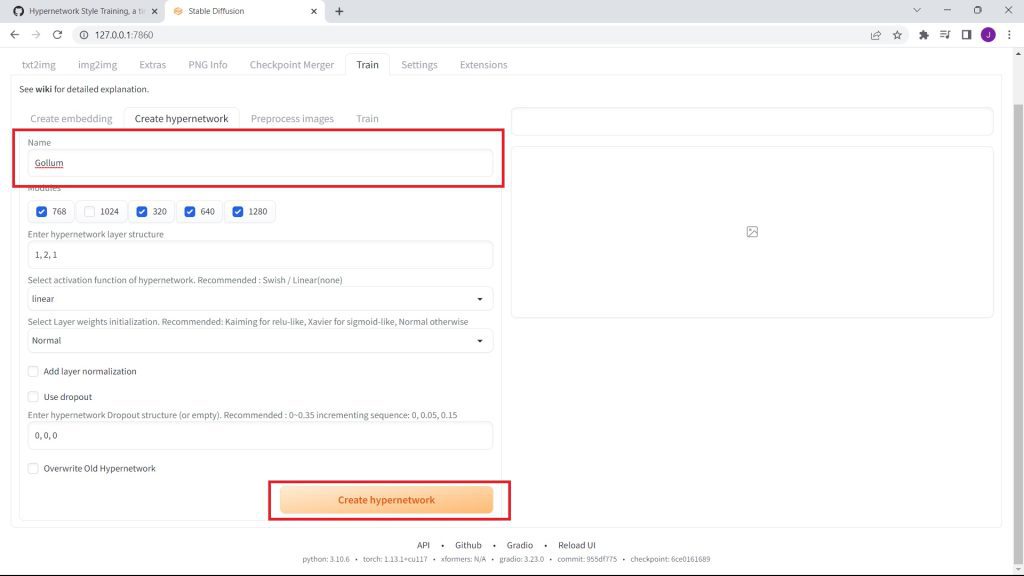Open the browser tab search chevron
The height and width of the screenshot is (576, 1024).
tap(918, 11)
